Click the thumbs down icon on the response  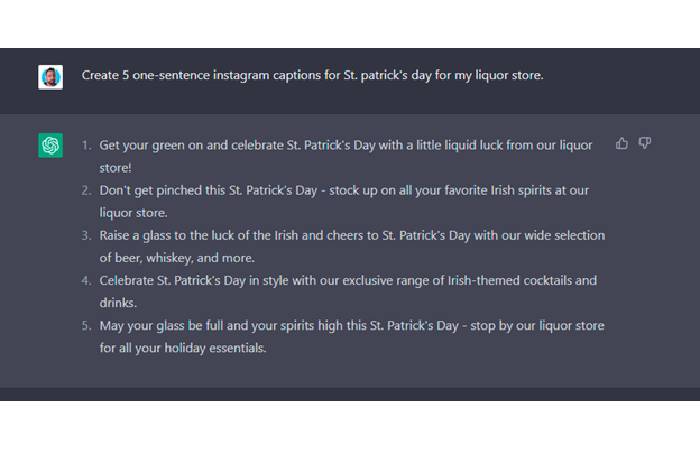[645, 143]
